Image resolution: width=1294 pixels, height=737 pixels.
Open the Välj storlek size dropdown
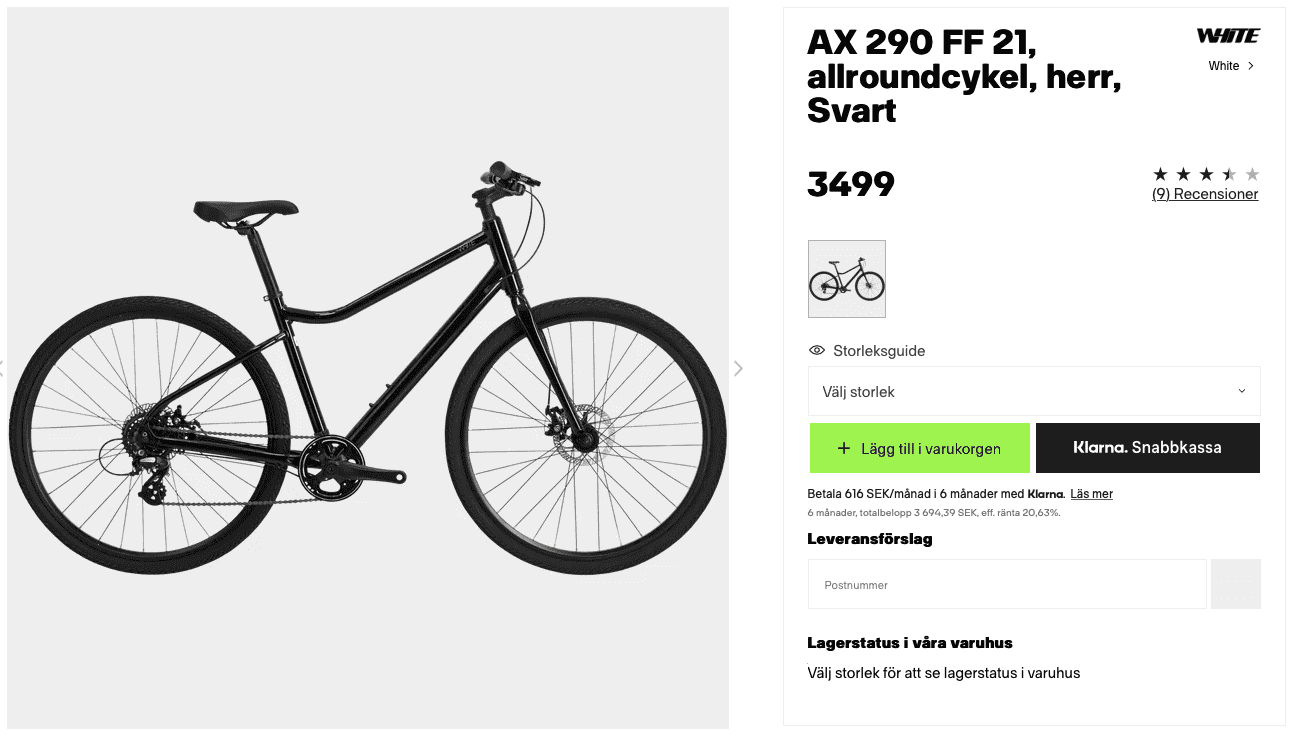tap(1033, 392)
